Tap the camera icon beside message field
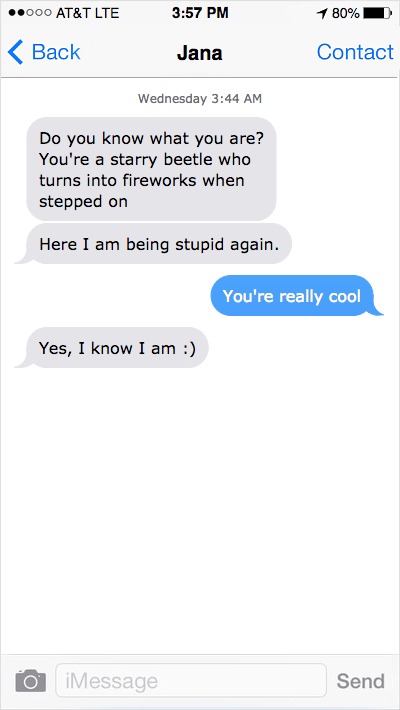 [31, 681]
